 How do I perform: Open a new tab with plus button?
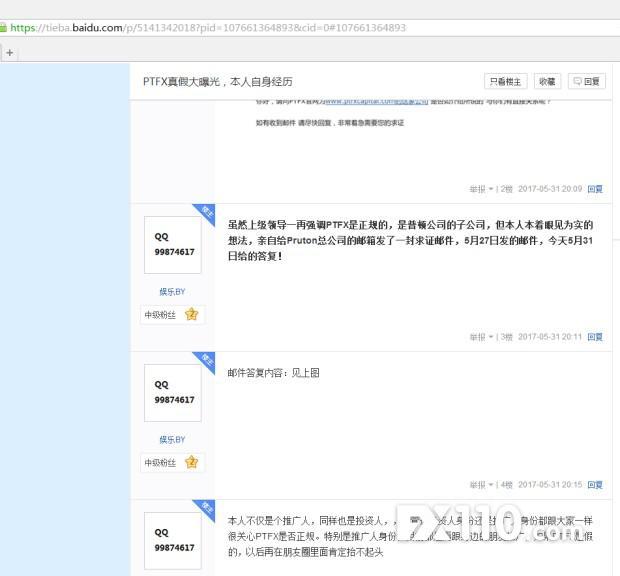pos(9,52)
